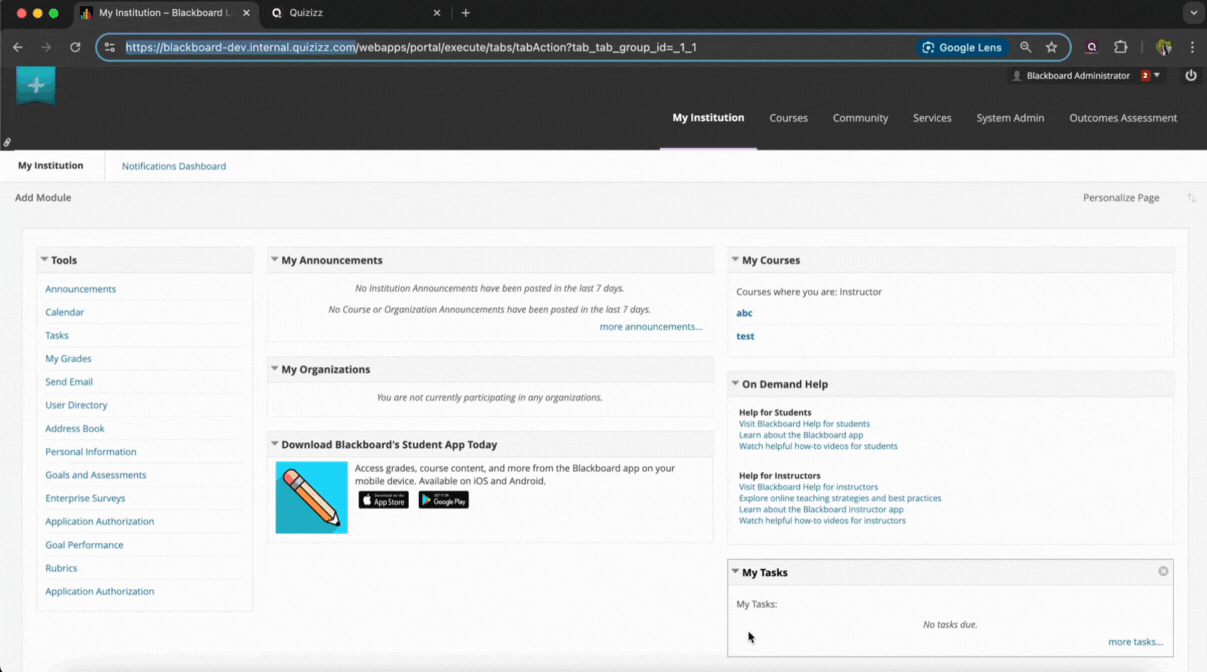Click the App Store download badge
1207x672 pixels.
[x=384, y=500]
